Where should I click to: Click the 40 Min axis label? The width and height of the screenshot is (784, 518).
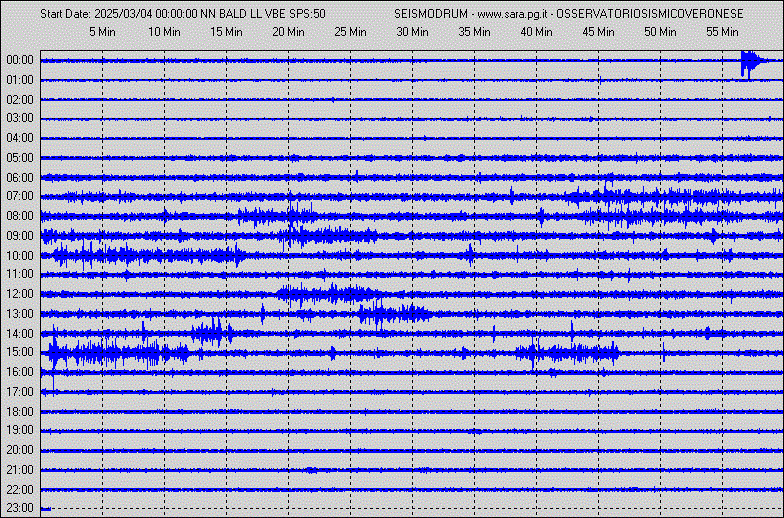tap(536, 32)
